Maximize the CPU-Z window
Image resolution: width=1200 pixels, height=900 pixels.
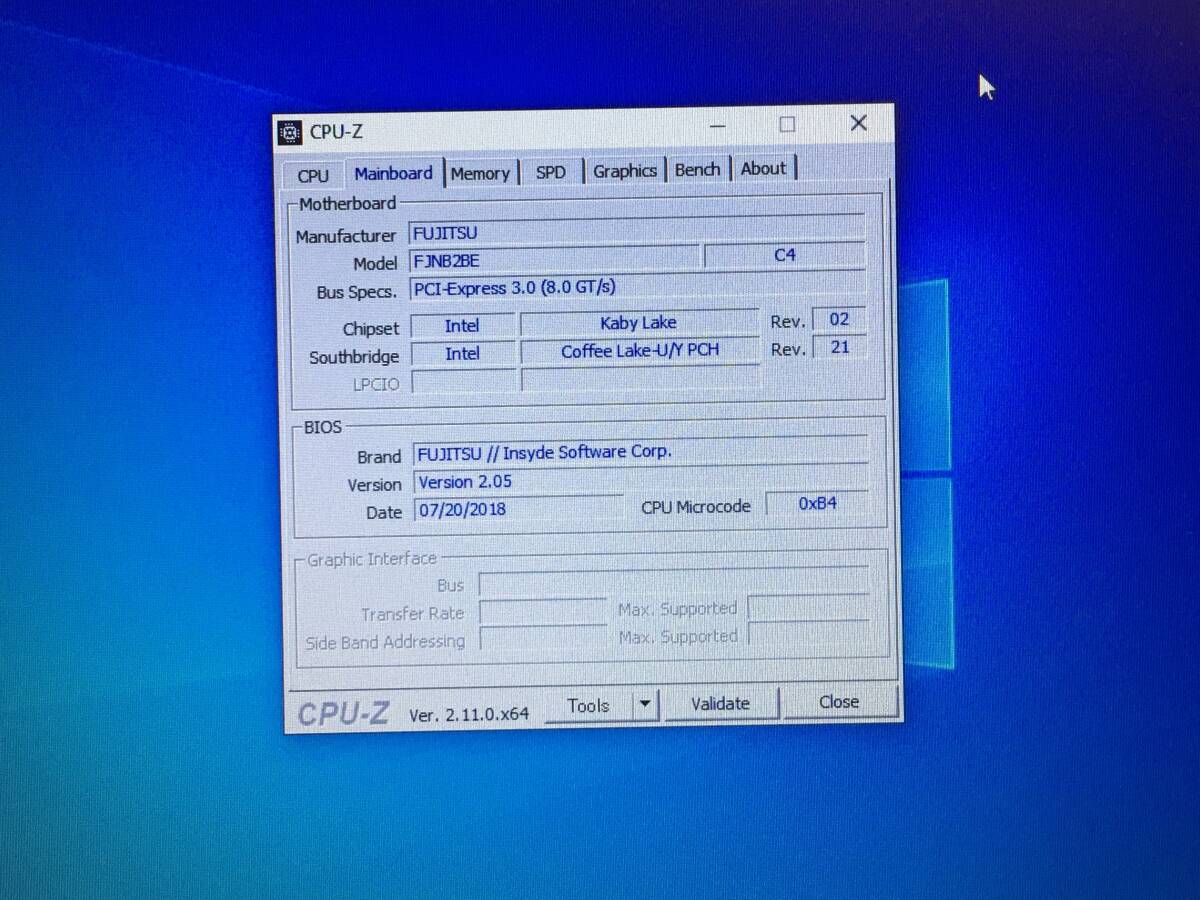point(787,124)
